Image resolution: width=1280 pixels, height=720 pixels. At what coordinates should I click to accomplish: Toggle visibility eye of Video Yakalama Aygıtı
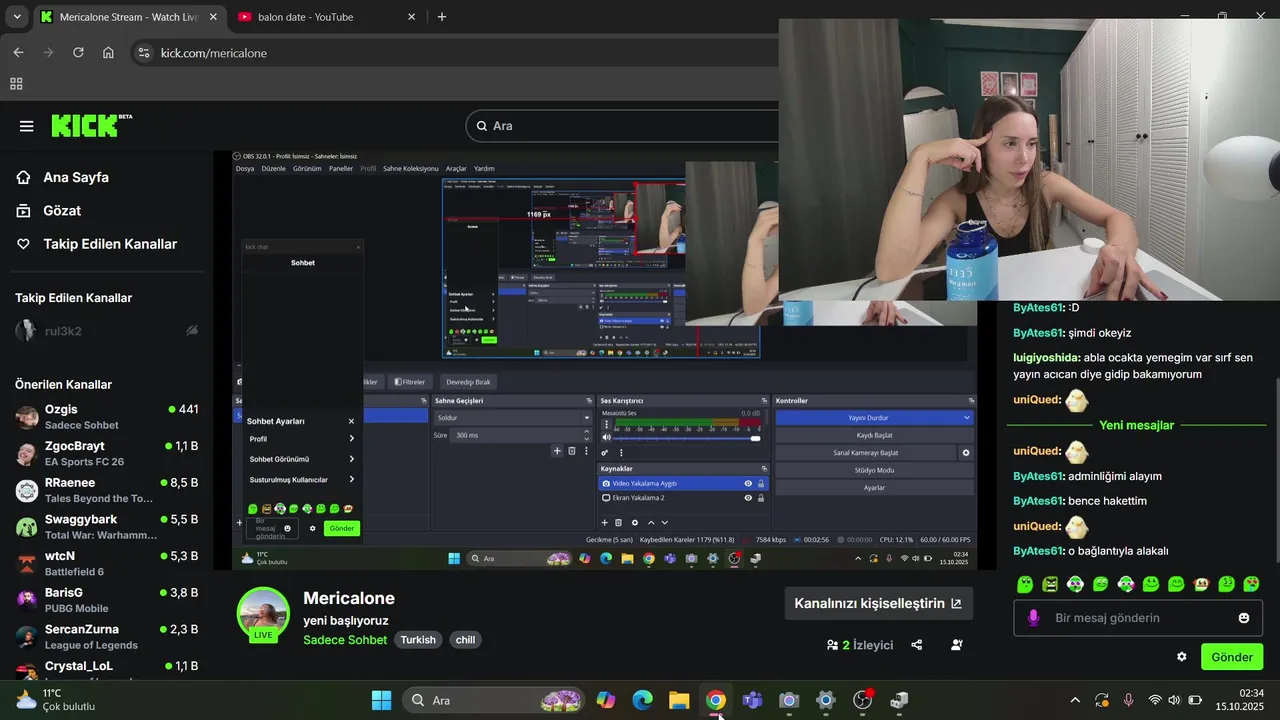tap(748, 484)
